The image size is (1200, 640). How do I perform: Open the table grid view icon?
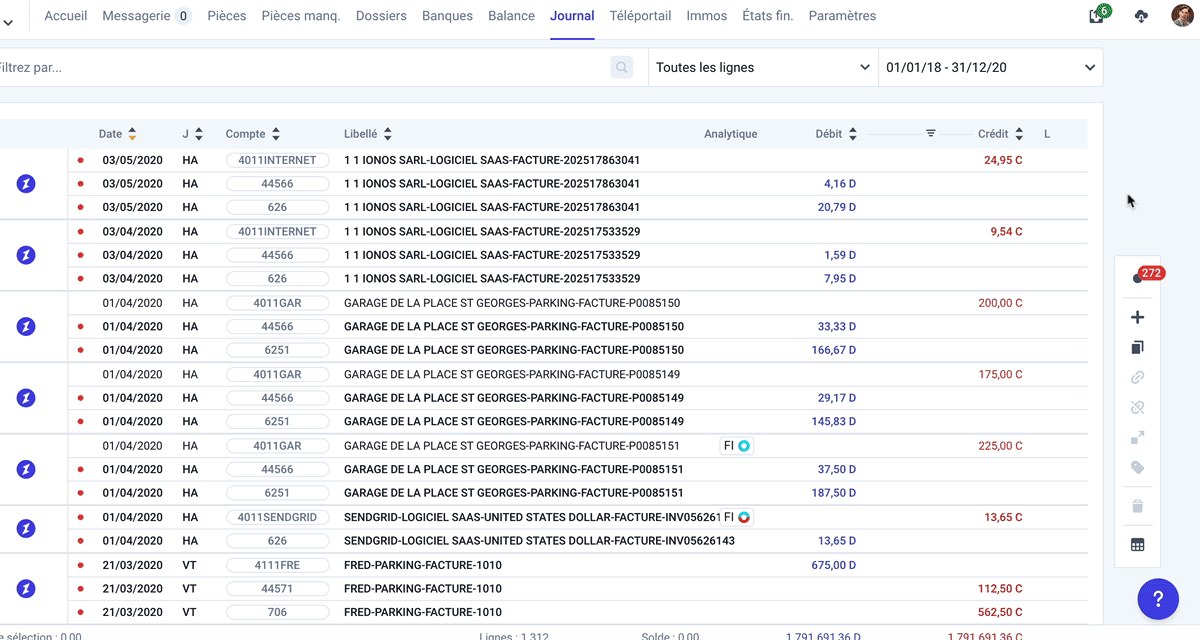(x=1137, y=545)
